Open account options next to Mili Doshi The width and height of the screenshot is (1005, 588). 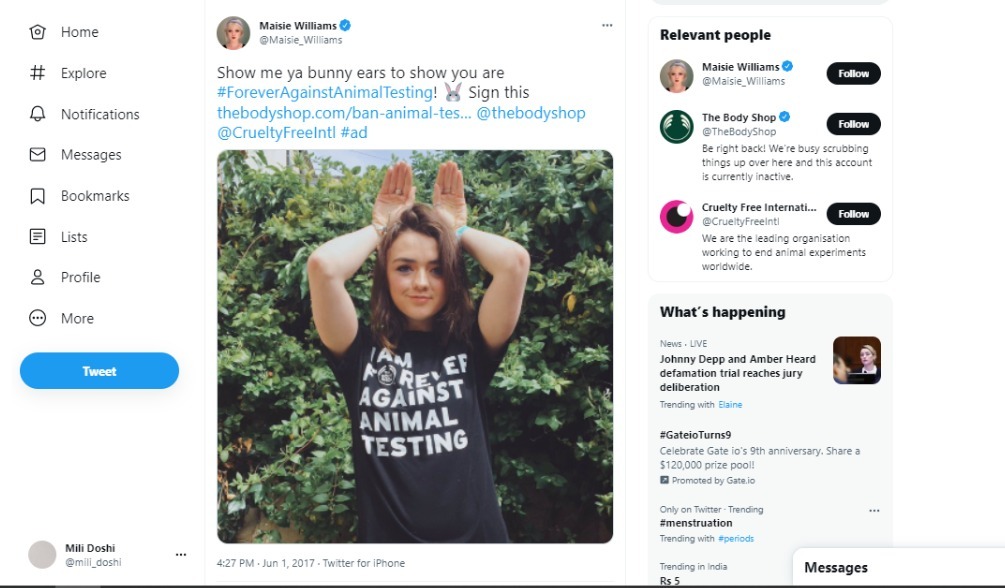coord(181,554)
